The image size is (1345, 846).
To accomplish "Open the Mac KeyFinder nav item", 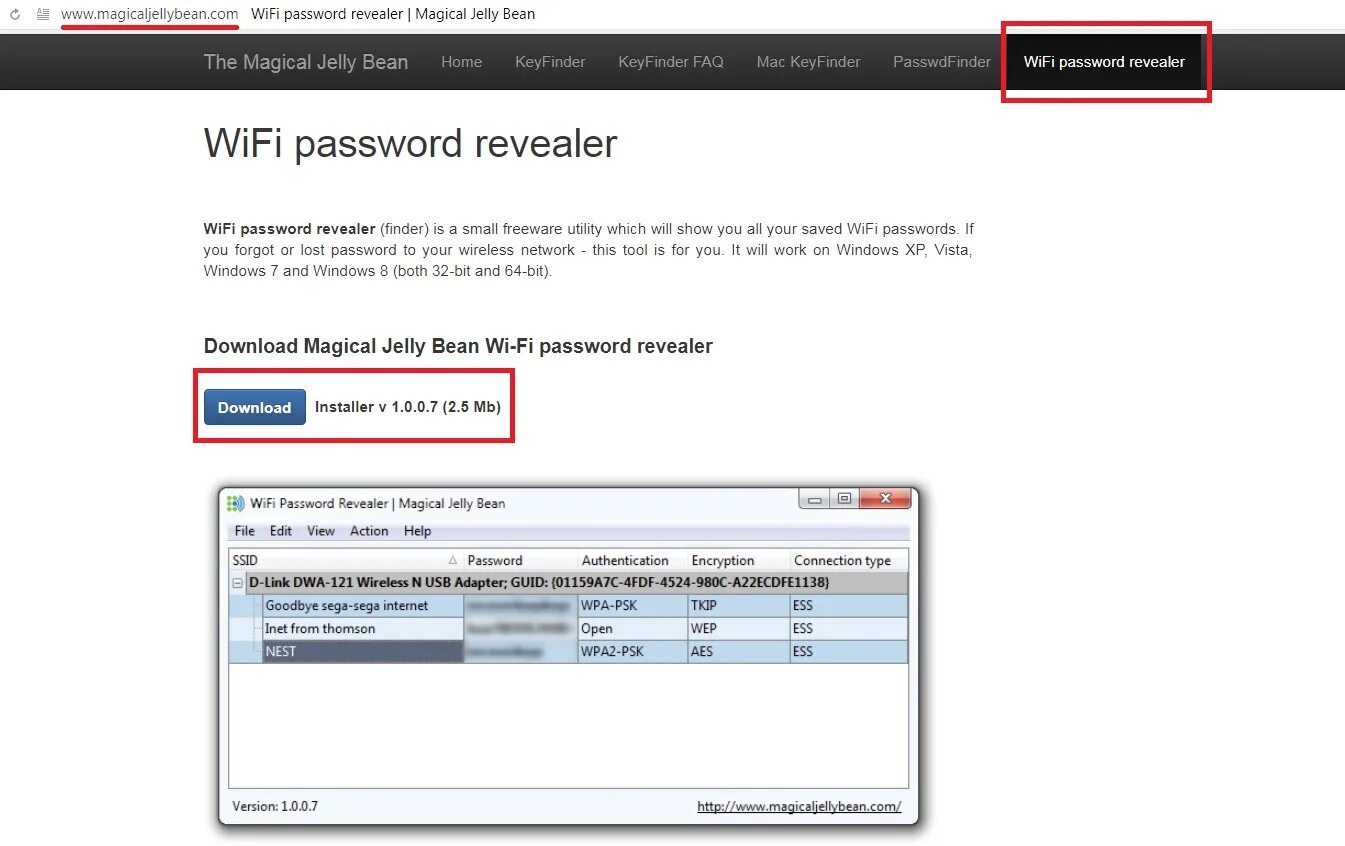I will click(x=808, y=62).
